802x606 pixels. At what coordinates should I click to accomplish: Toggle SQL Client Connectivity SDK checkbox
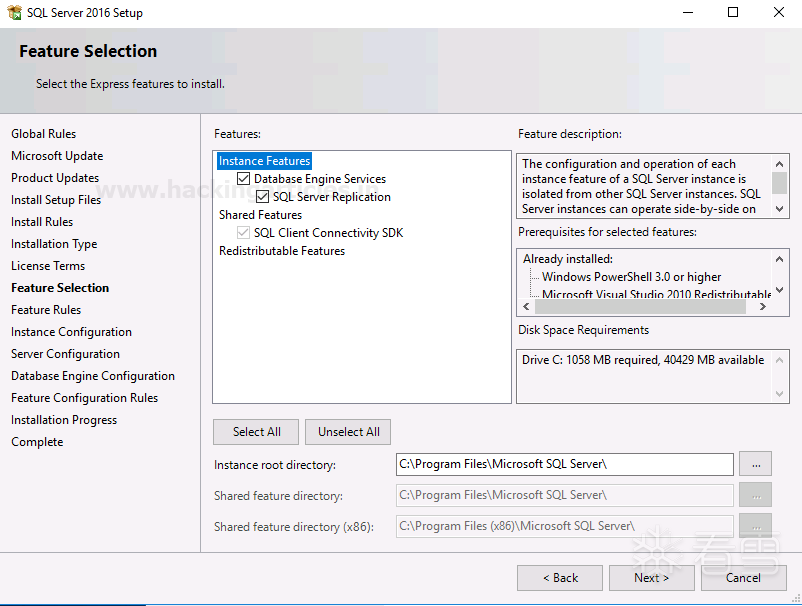coord(243,233)
